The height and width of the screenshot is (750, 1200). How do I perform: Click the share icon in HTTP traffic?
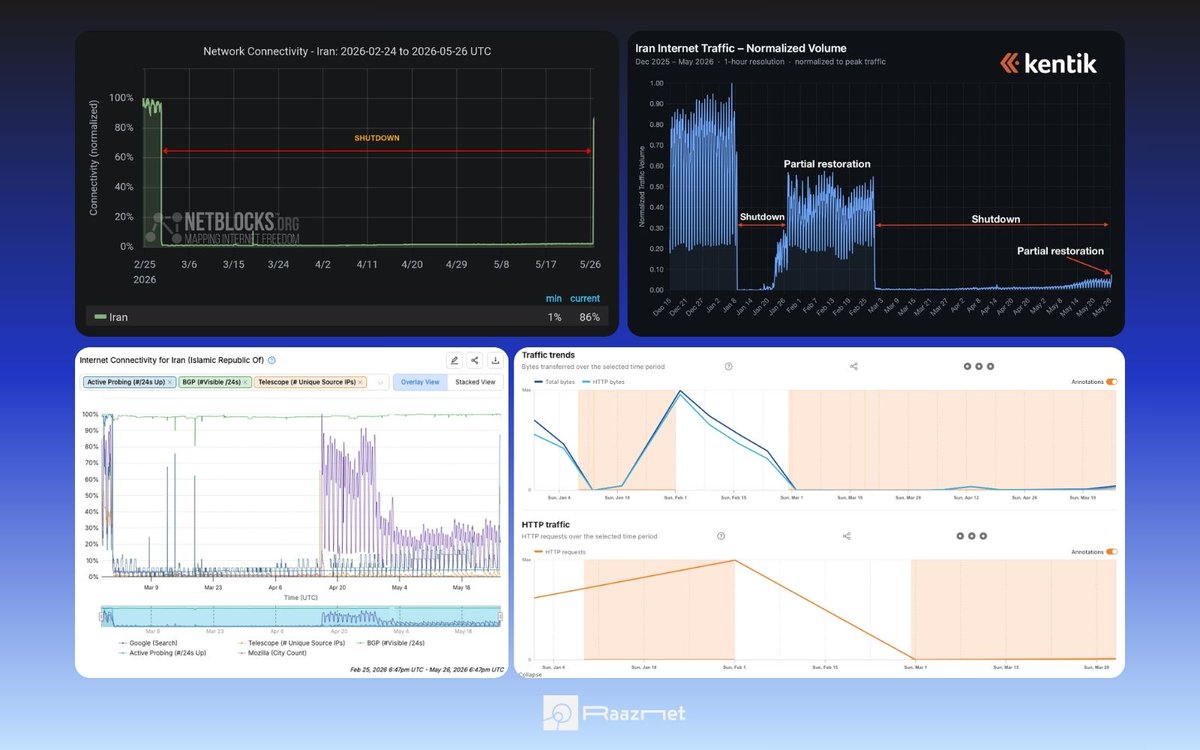[x=847, y=536]
